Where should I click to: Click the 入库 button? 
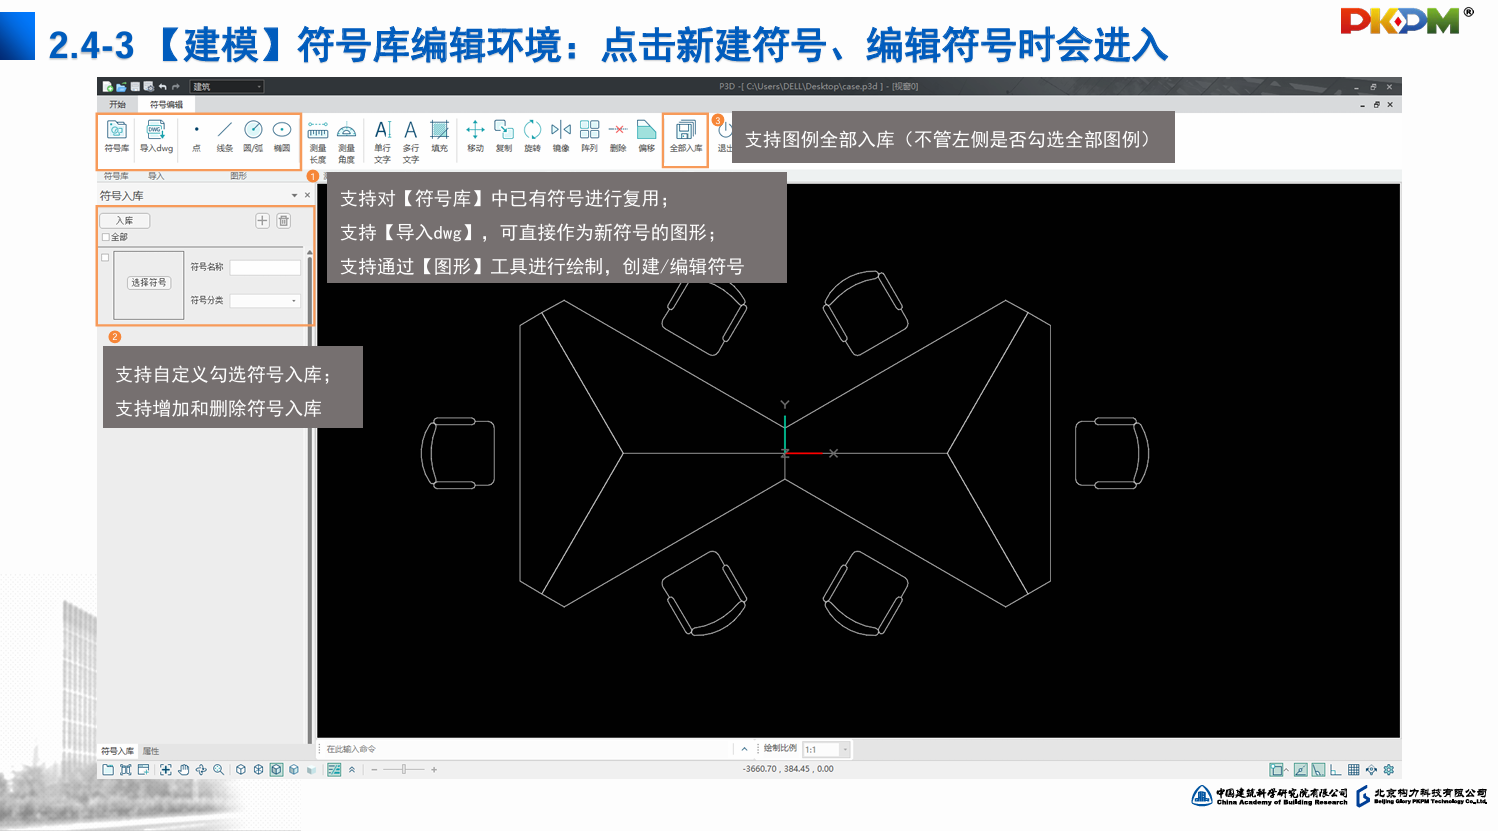124,221
